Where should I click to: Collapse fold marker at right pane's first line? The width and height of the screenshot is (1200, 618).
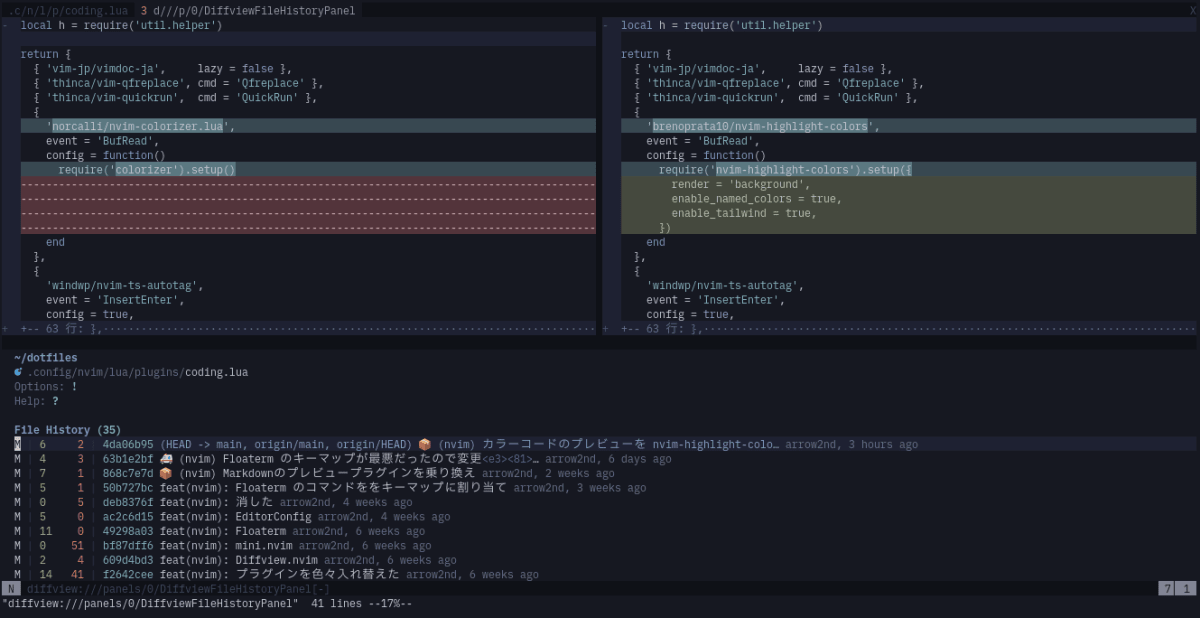[605, 25]
